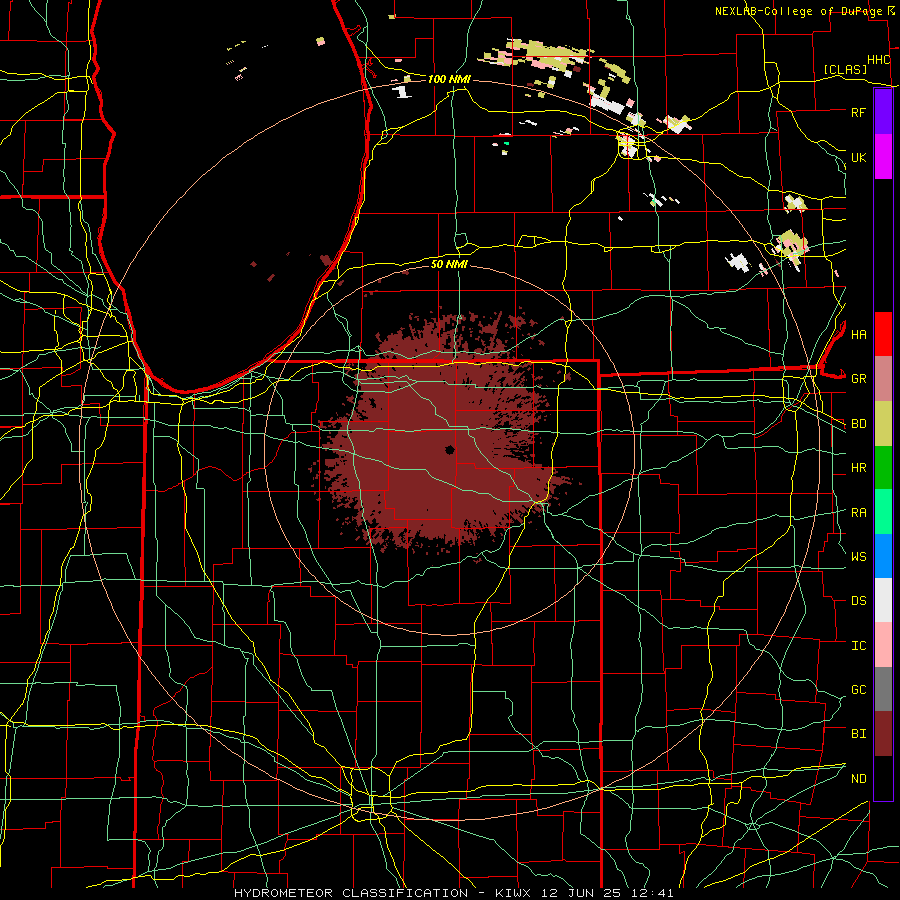The image size is (900, 900).
Task: Select the light pink IC color swatch
Action: (883, 645)
